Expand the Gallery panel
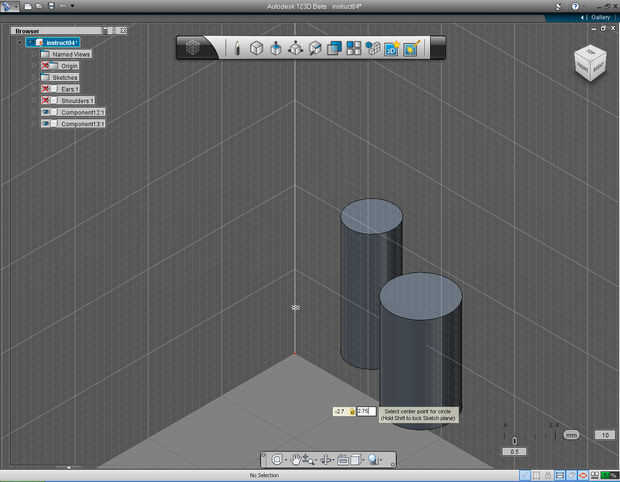The width and height of the screenshot is (620, 482). pyautogui.click(x=596, y=17)
